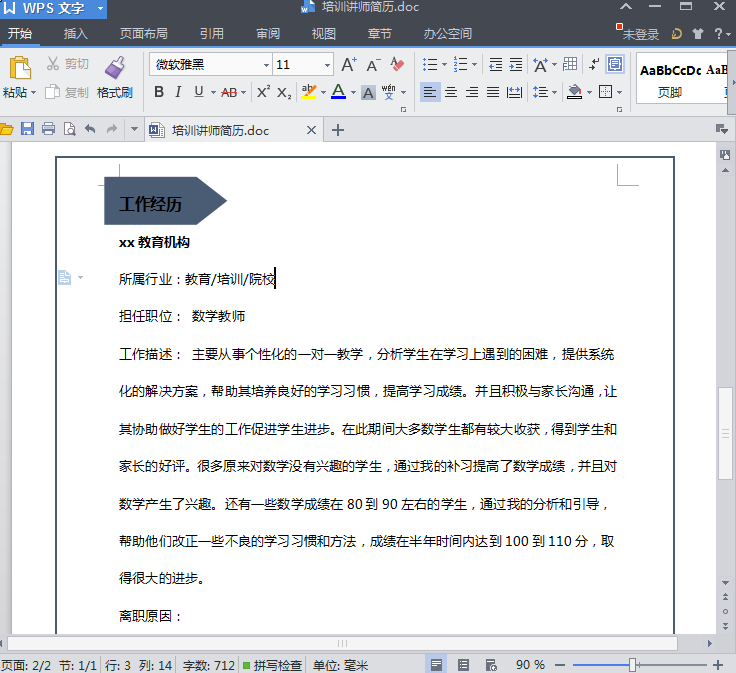Expand numbered list style arrow

[x=475, y=65]
